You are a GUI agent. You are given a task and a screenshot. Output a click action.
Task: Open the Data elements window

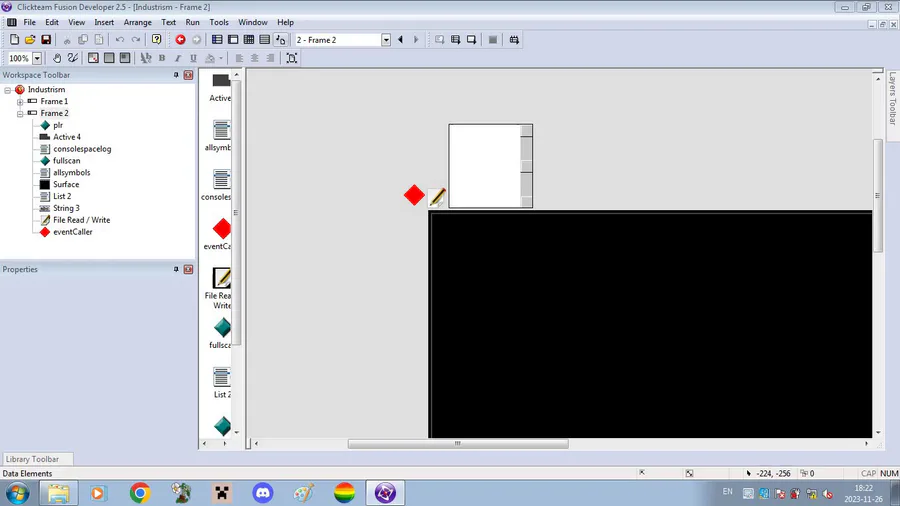point(281,40)
